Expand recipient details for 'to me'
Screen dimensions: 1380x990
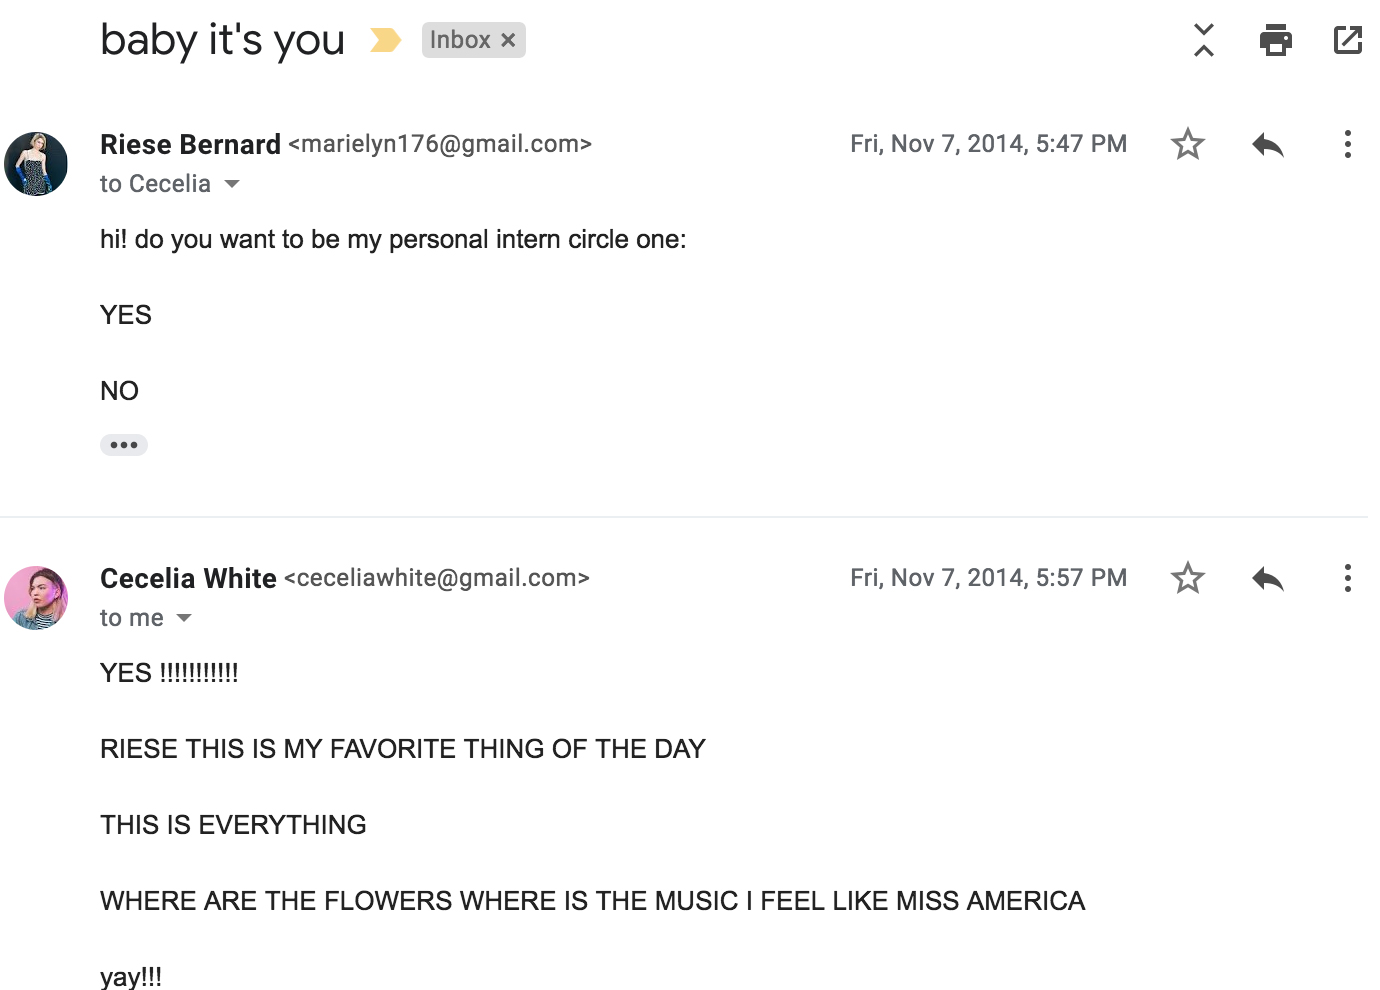184,618
